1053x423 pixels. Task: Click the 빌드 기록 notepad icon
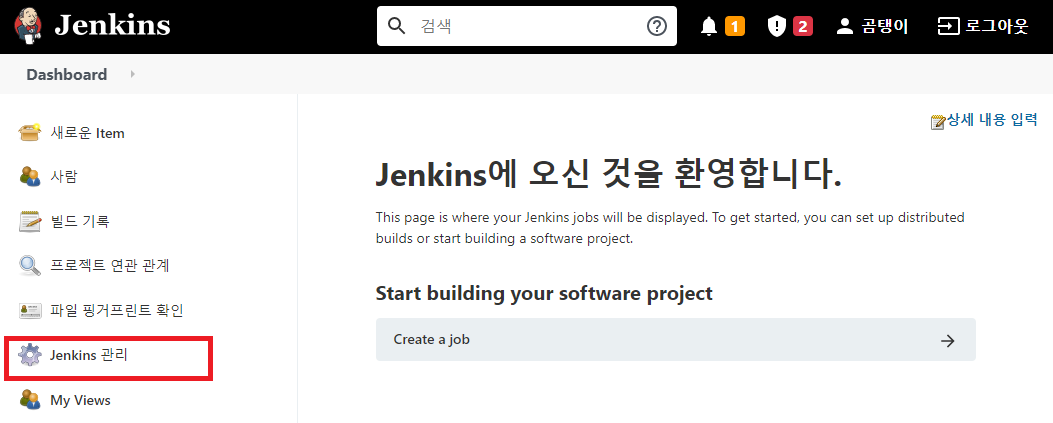30,222
